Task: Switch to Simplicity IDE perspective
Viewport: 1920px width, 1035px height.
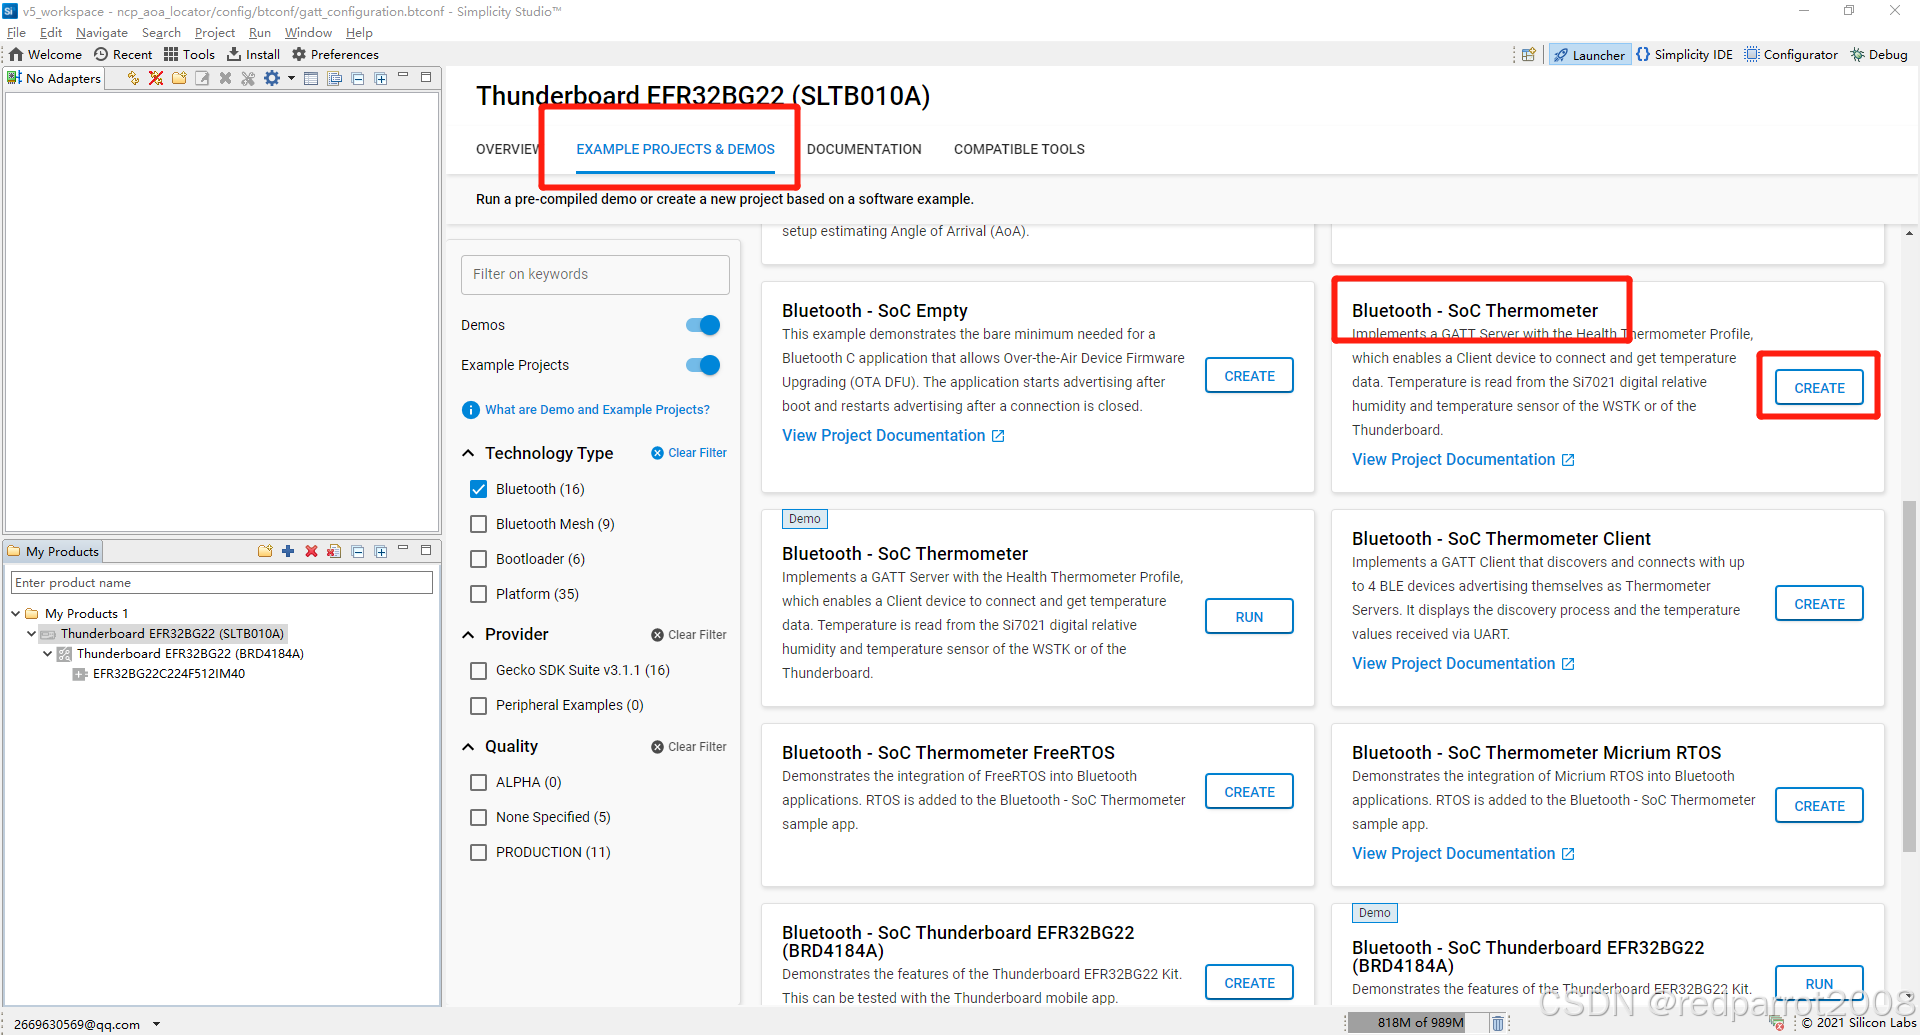Action: pyautogui.click(x=1684, y=55)
